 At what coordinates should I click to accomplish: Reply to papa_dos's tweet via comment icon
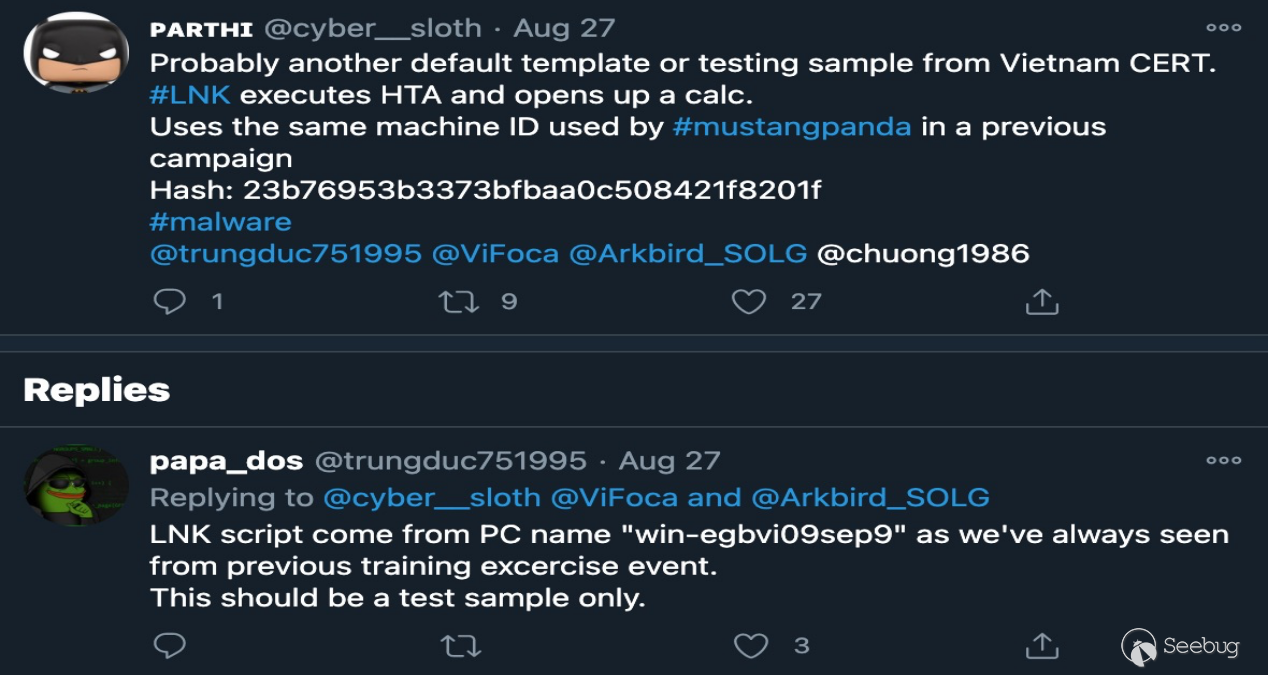[x=170, y=646]
